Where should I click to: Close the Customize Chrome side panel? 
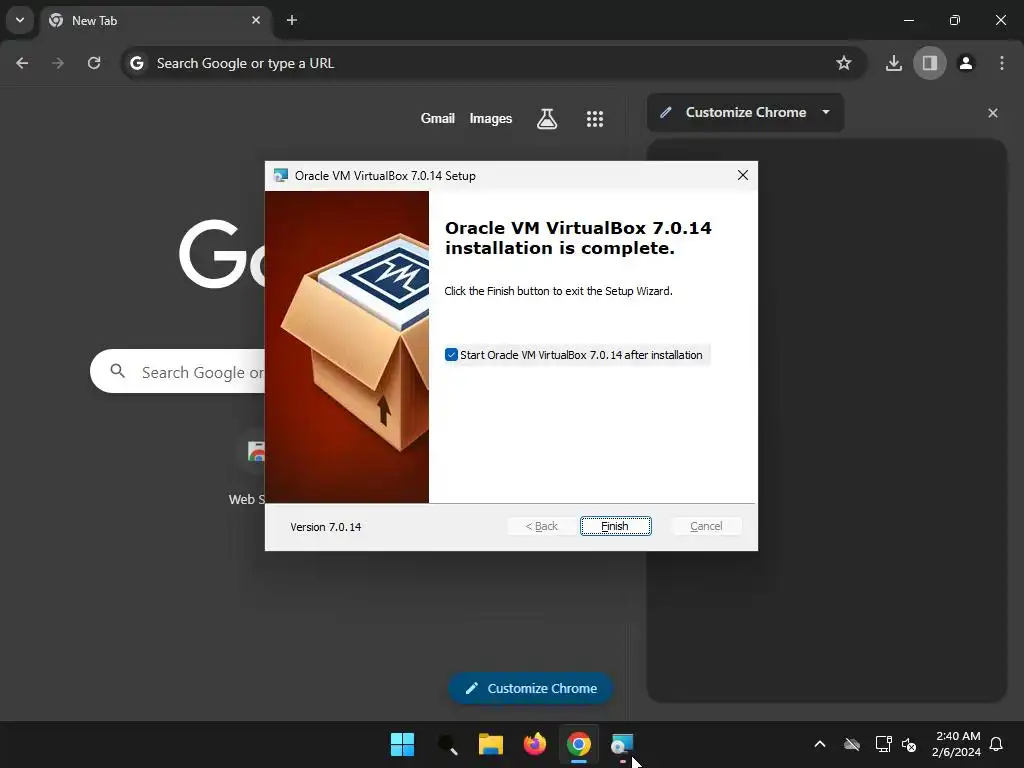pos(993,113)
